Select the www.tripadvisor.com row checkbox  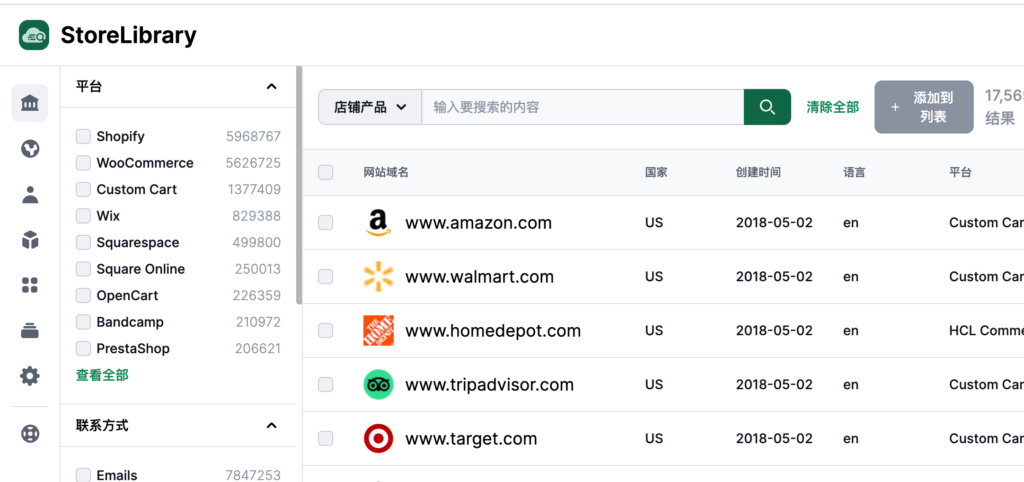pos(325,385)
